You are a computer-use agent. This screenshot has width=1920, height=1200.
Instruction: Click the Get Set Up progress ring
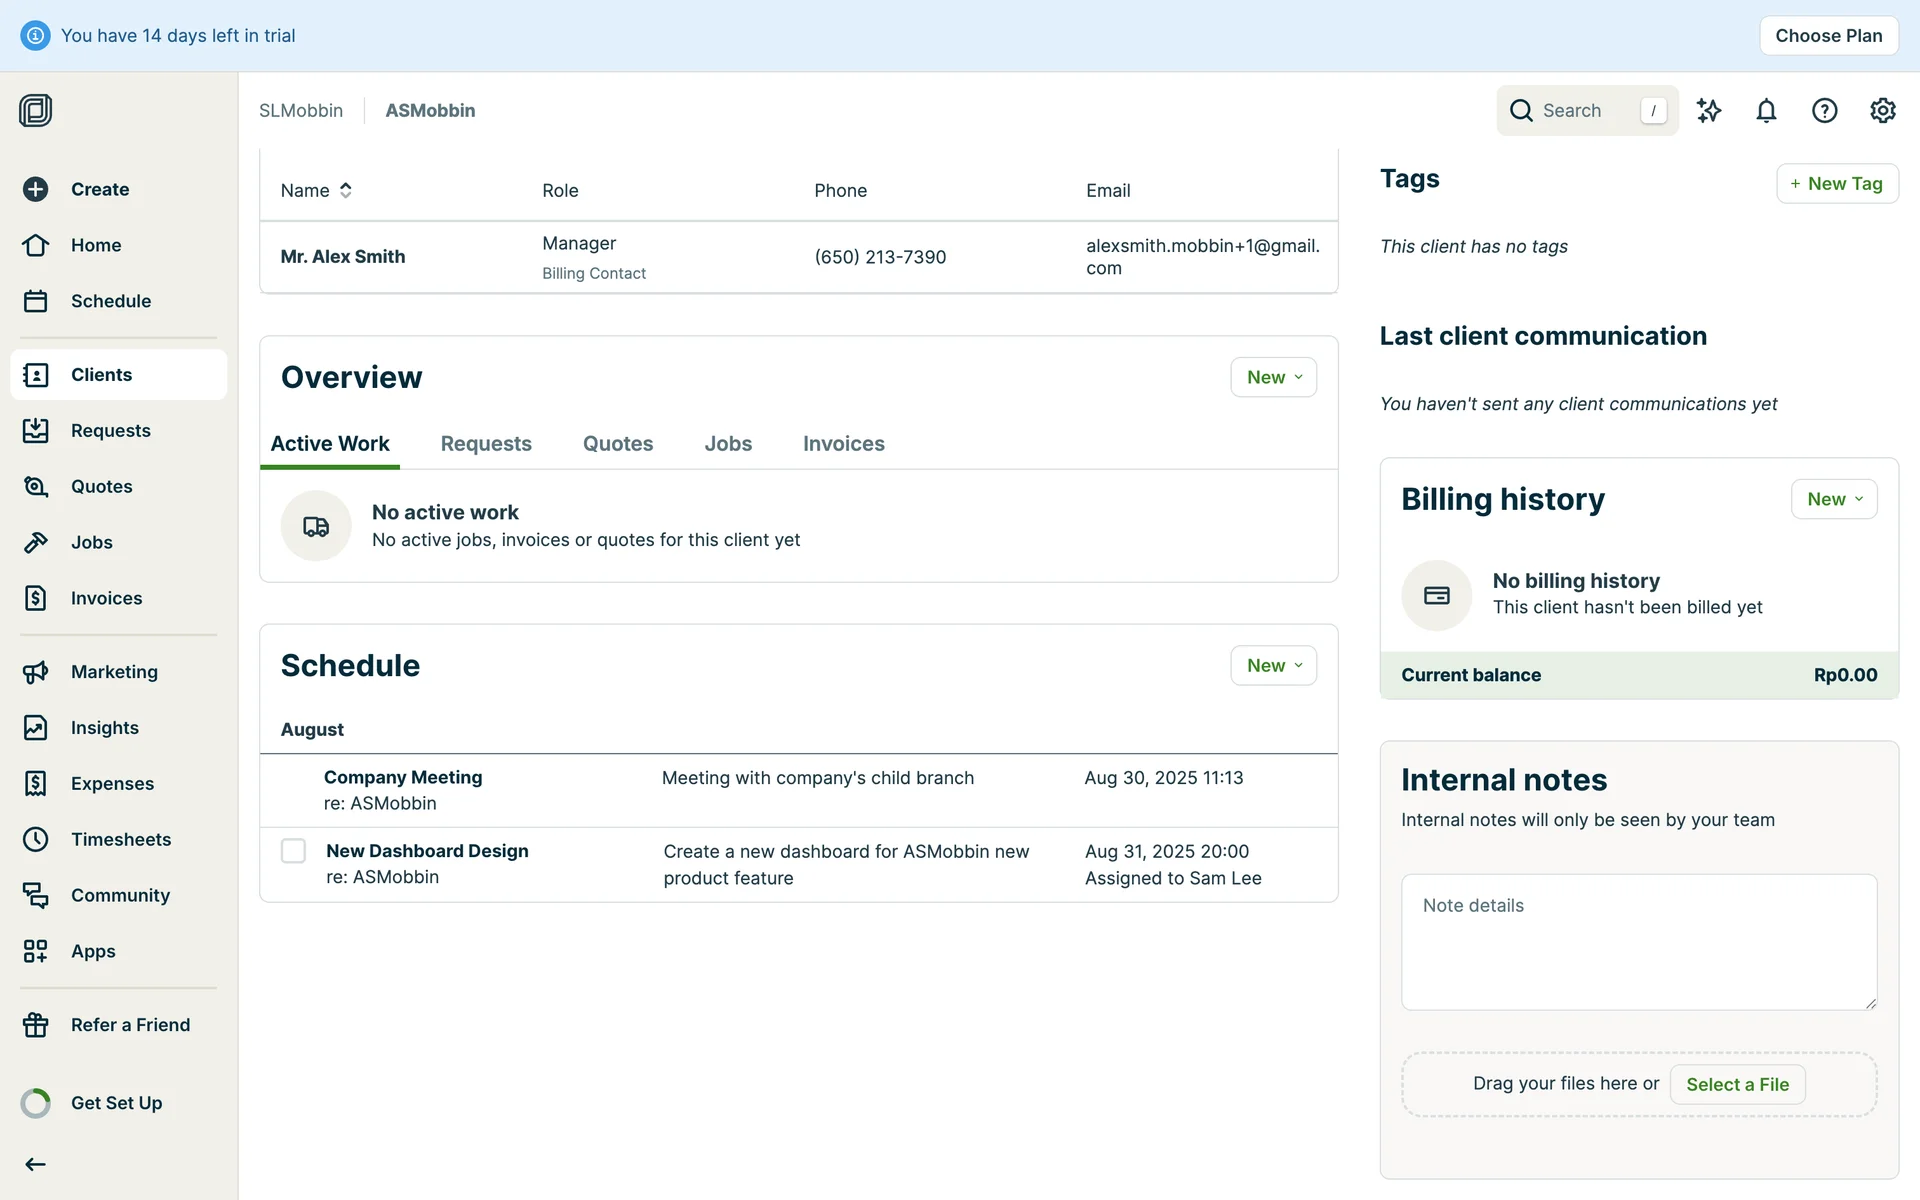click(x=36, y=1103)
